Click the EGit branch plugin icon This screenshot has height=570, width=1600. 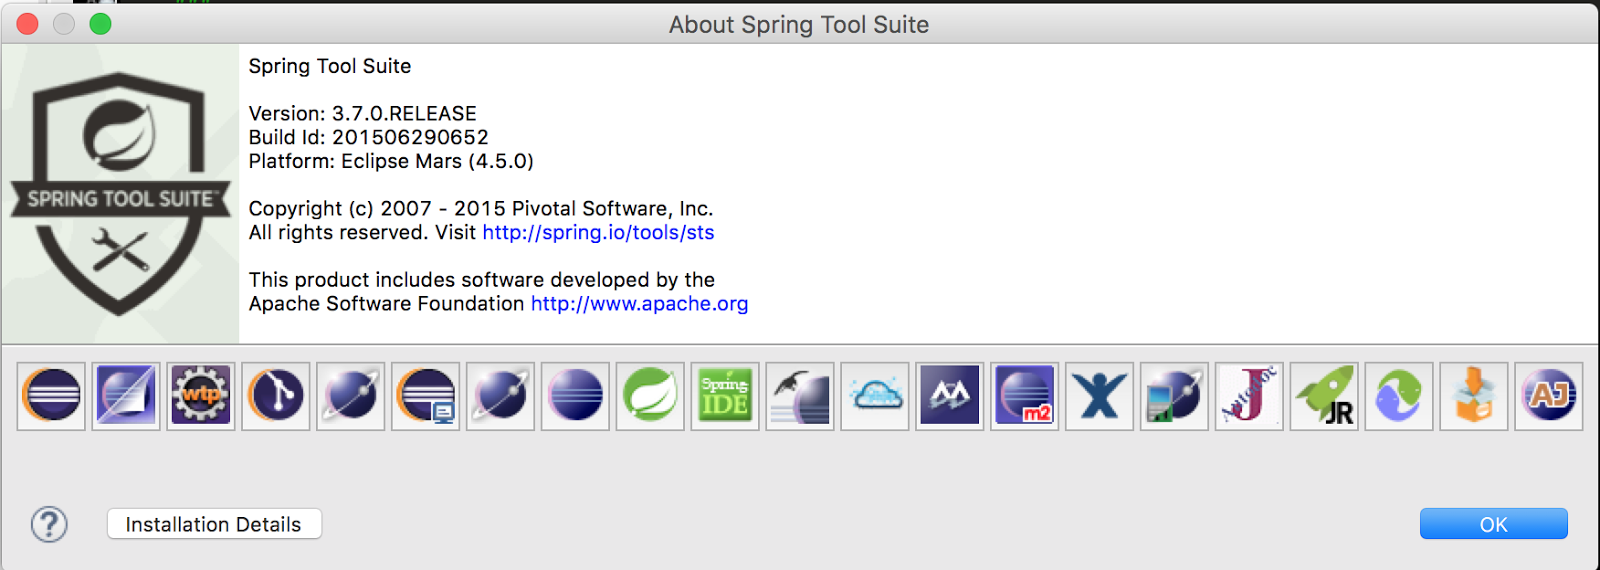pos(276,396)
